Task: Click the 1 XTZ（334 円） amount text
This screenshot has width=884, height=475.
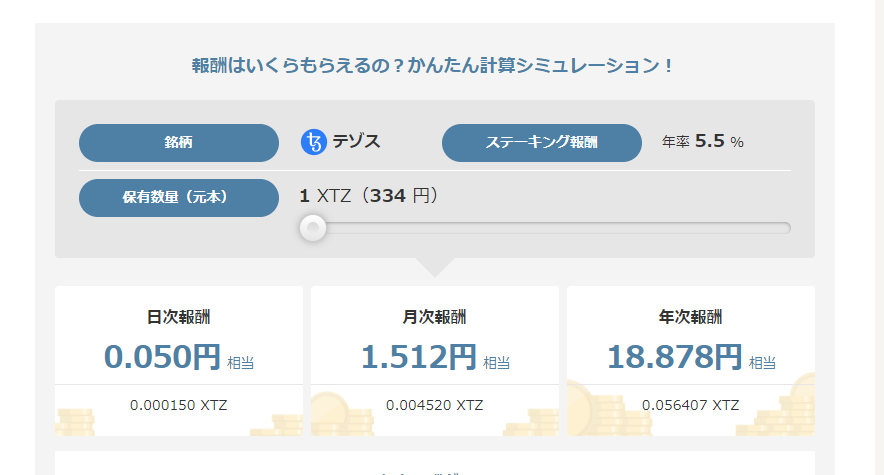Action: pyautogui.click(x=369, y=196)
